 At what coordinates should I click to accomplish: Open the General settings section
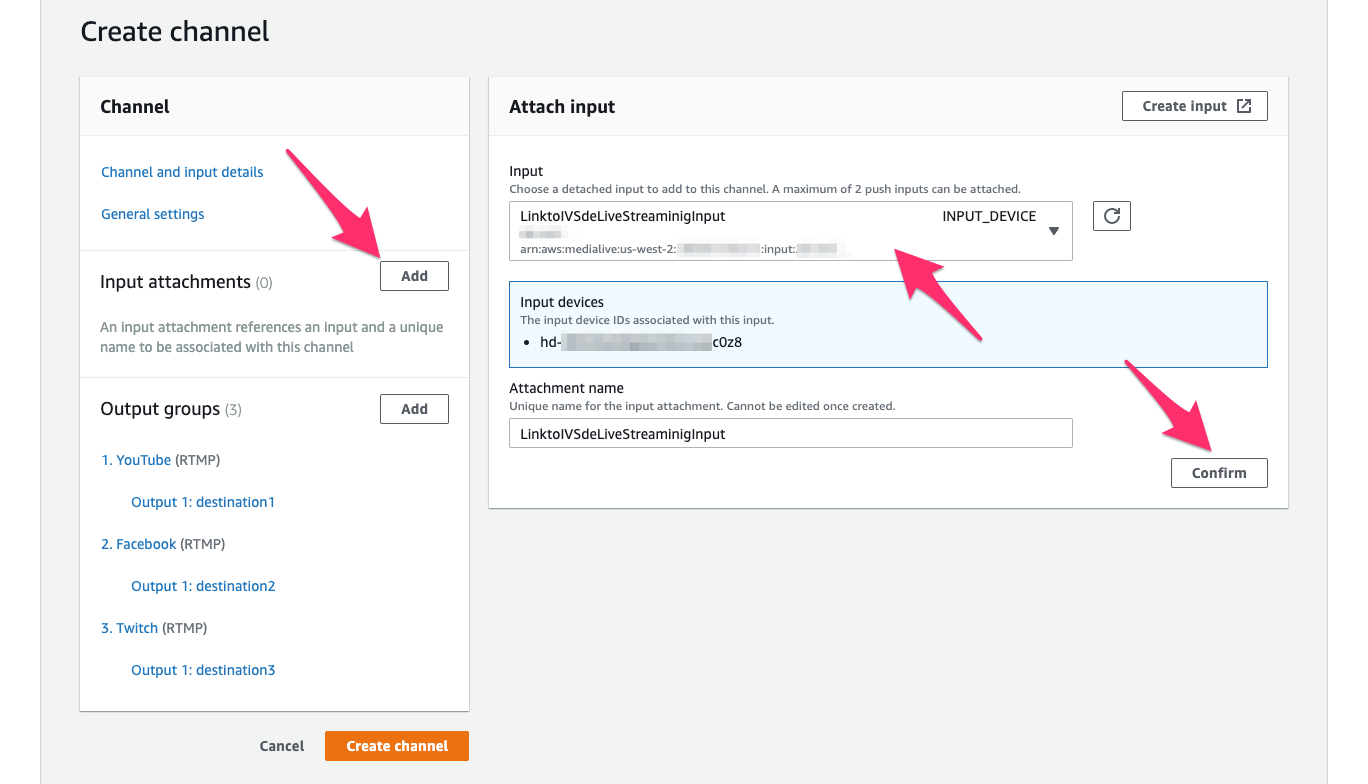click(x=152, y=213)
